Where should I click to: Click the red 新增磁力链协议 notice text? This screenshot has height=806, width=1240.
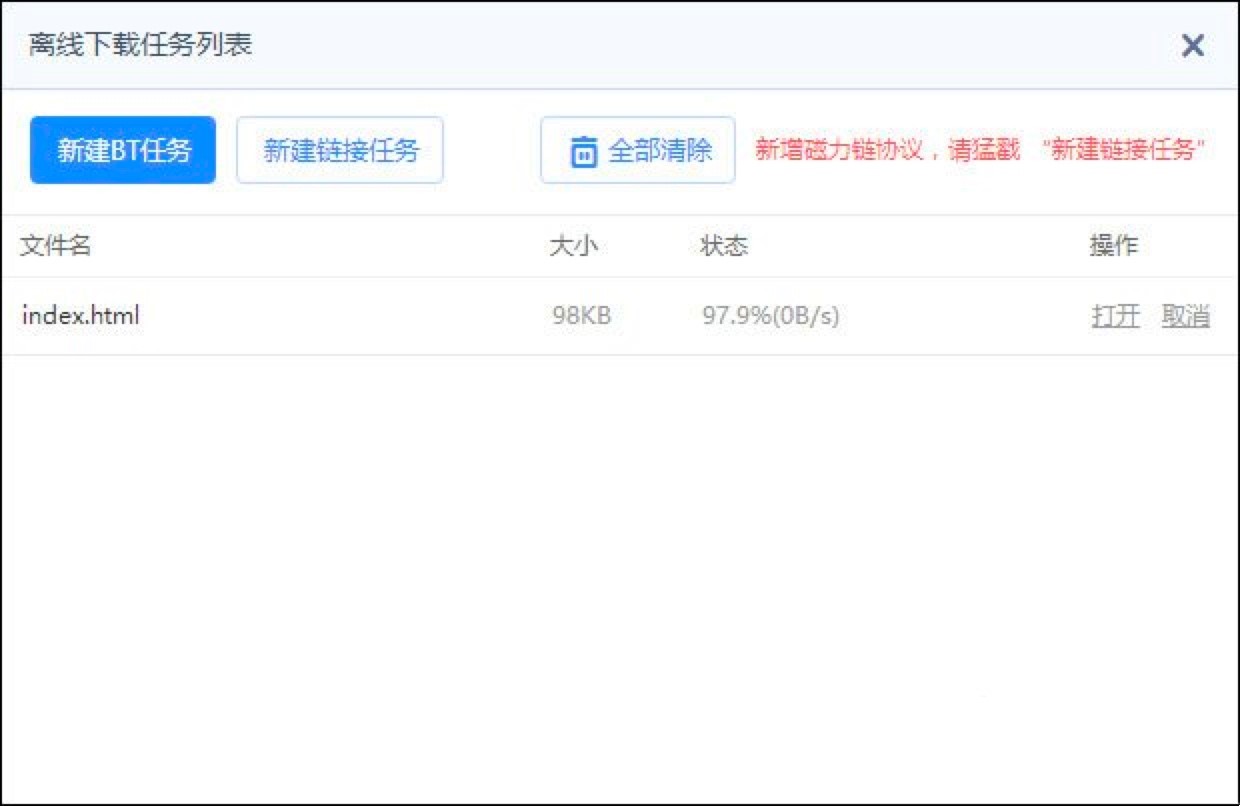coord(980,151)
